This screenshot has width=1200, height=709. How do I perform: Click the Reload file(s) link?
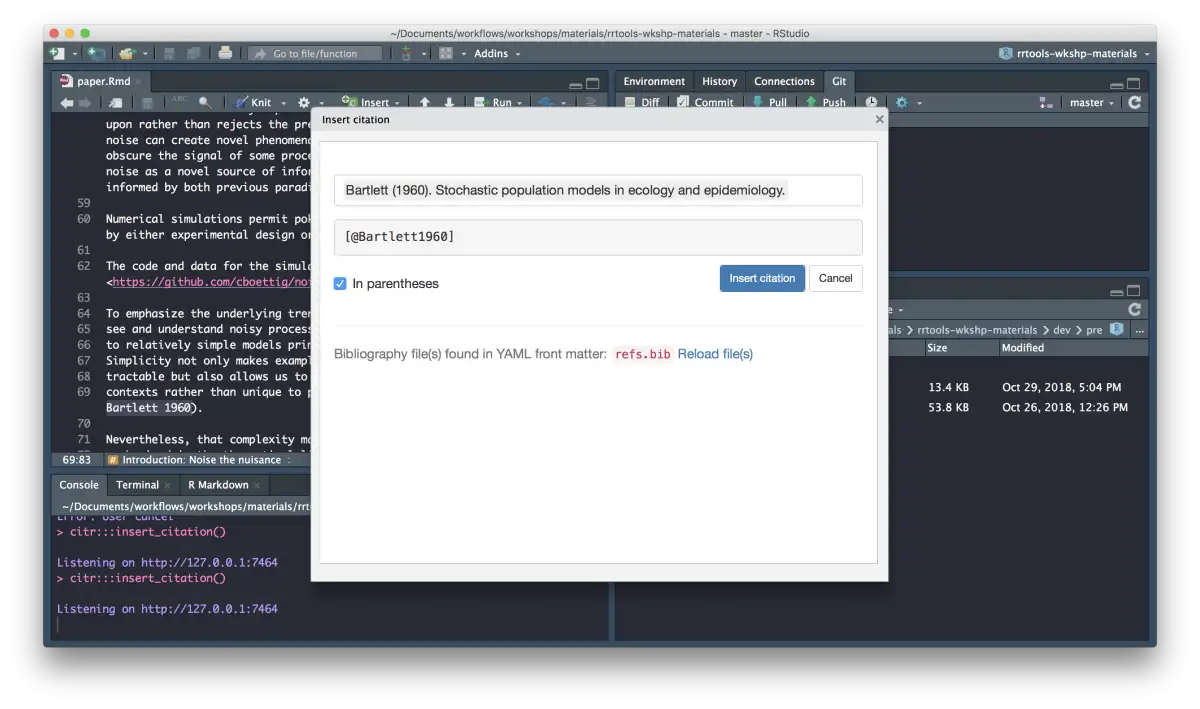pos(715,354)
